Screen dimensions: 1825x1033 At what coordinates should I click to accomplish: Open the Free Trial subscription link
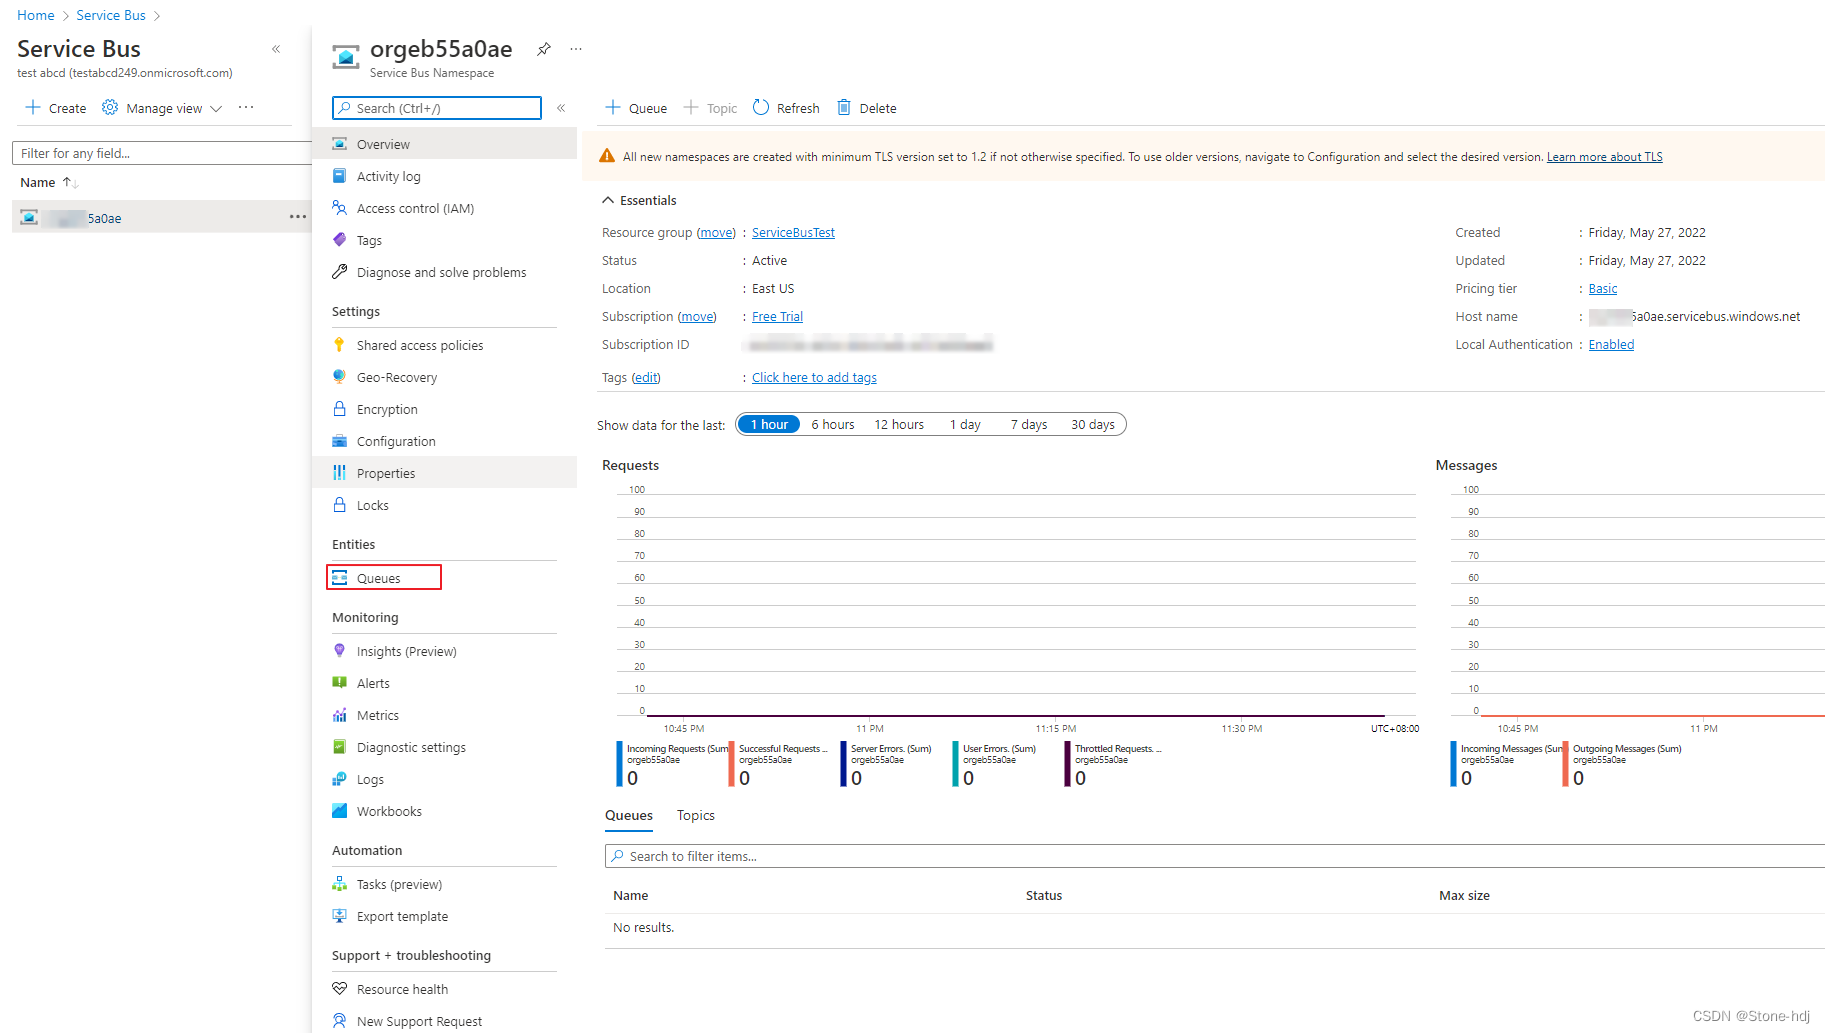pos(777,316)
